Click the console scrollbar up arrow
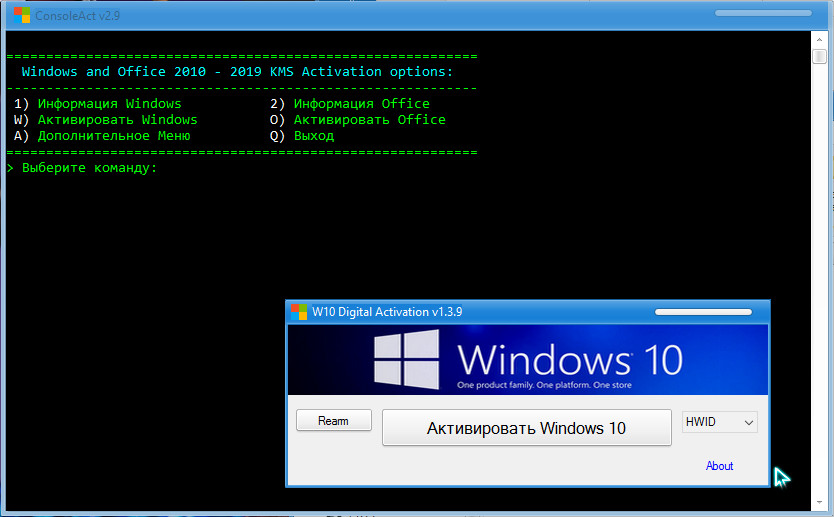 point(819,55)
